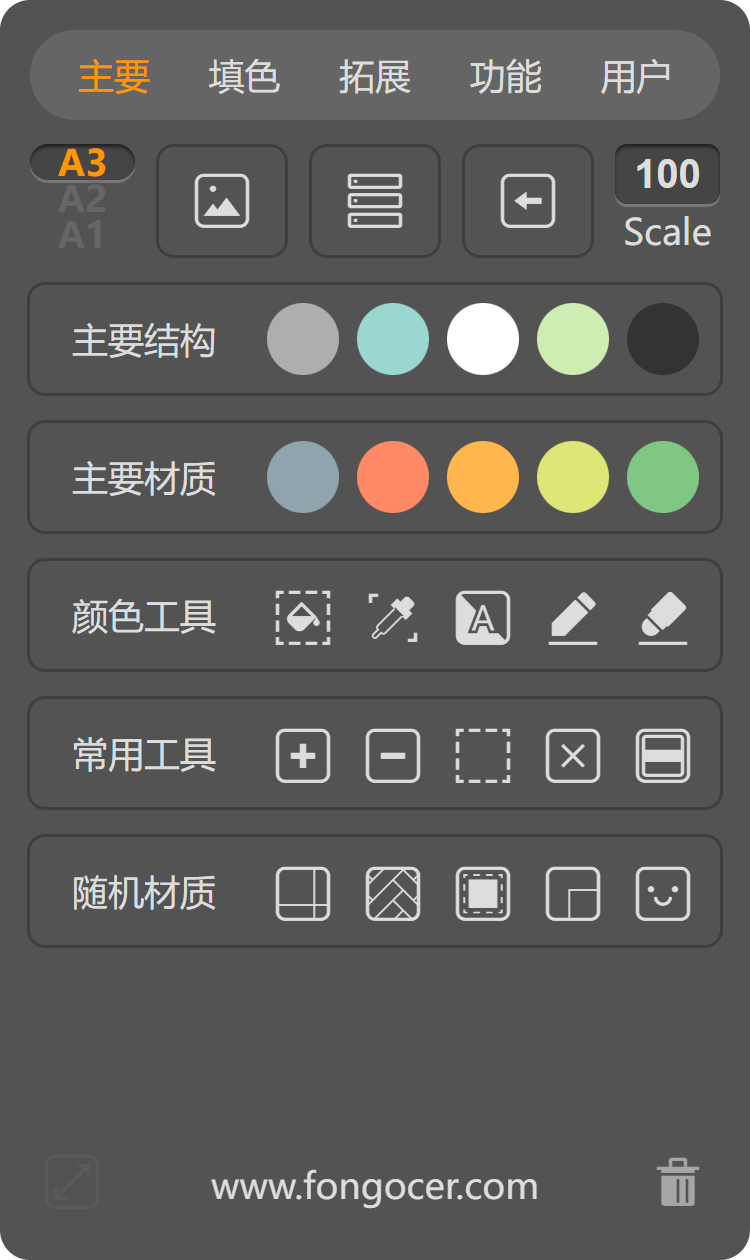Click the pencil edit color tool

pyautogui.click(x=573, y=617)
